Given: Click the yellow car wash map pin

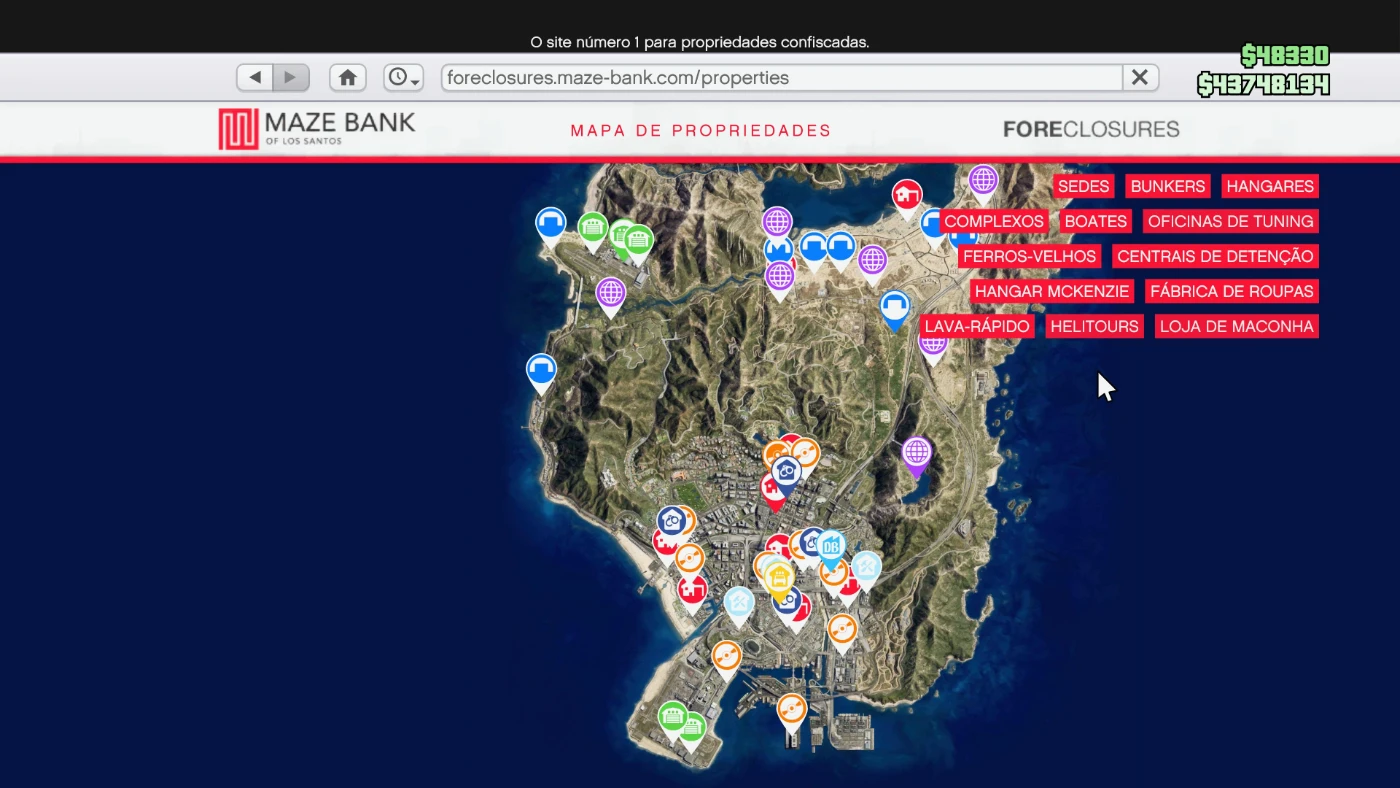Looking at the screenshot, I should [x=779, y=578].
